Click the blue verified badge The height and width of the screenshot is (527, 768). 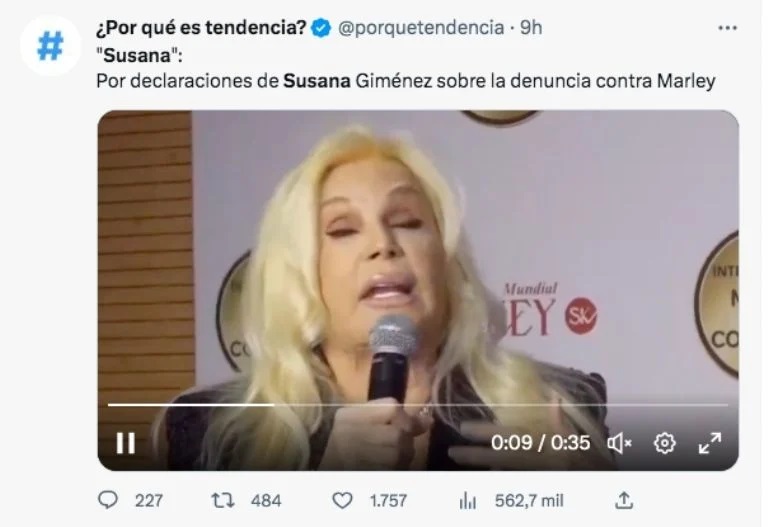point(321,28)
